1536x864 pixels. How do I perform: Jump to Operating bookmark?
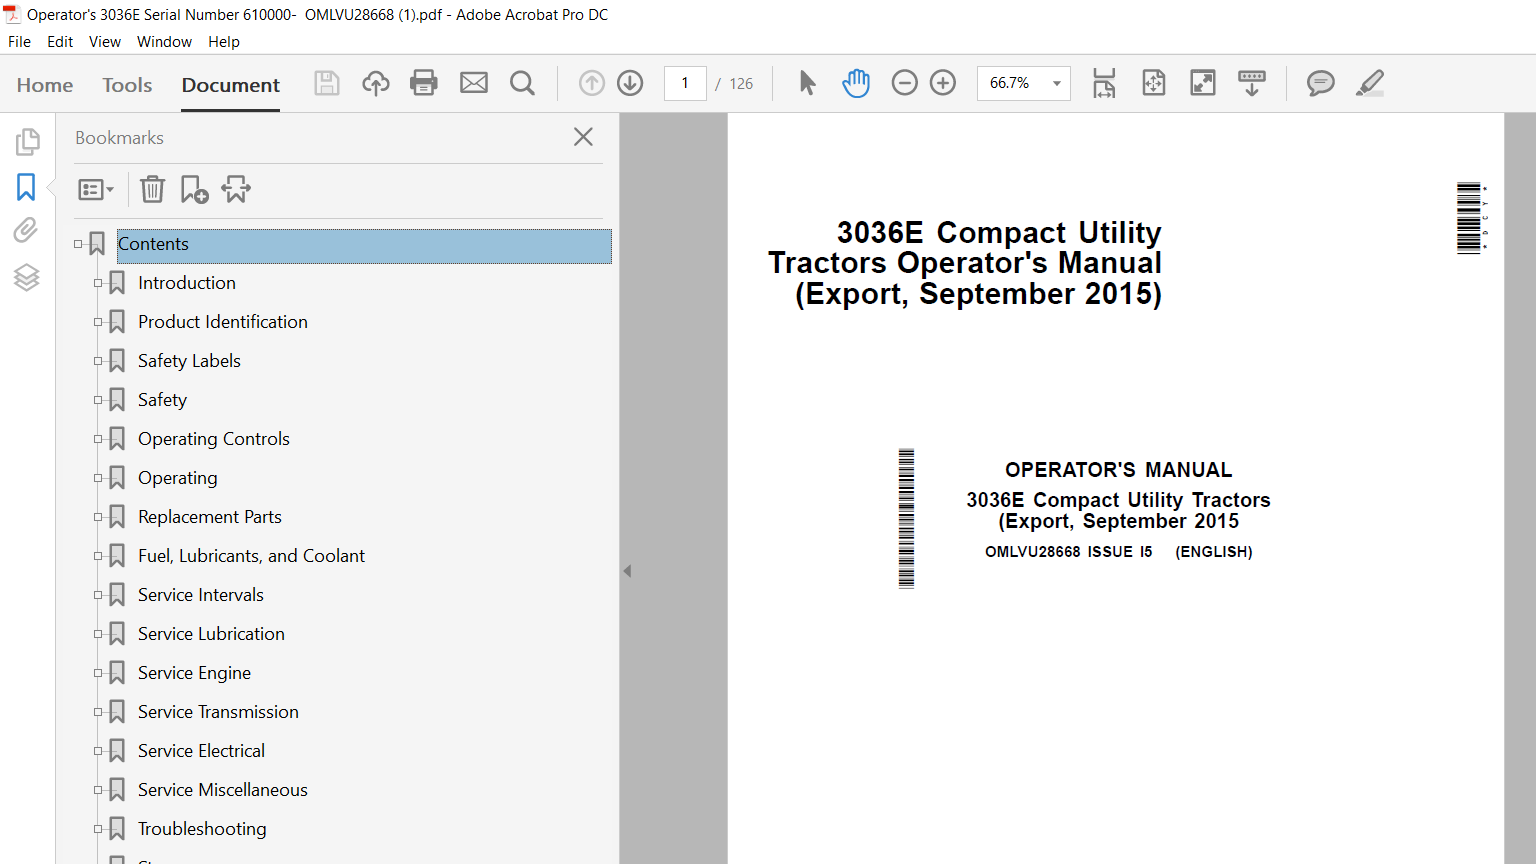point(177,478)
